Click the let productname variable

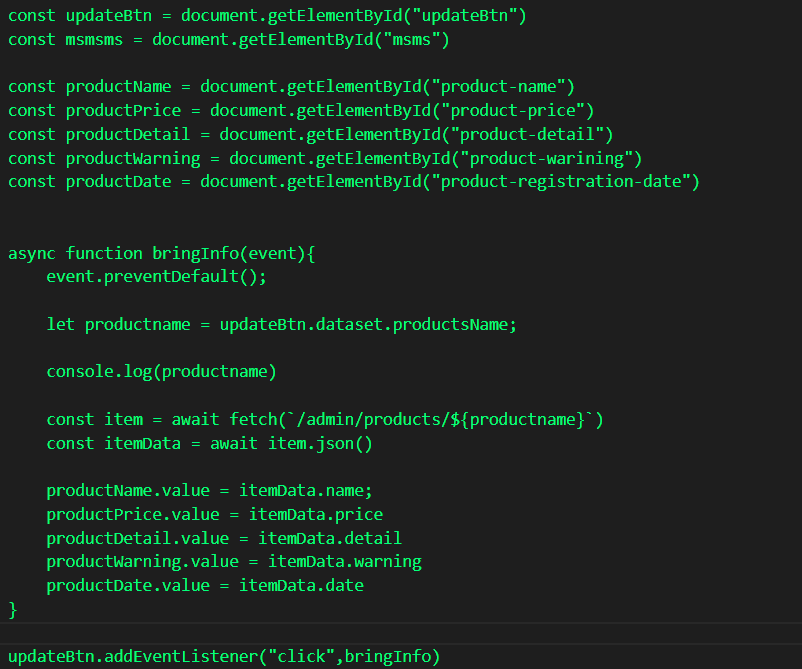point(137,324)
